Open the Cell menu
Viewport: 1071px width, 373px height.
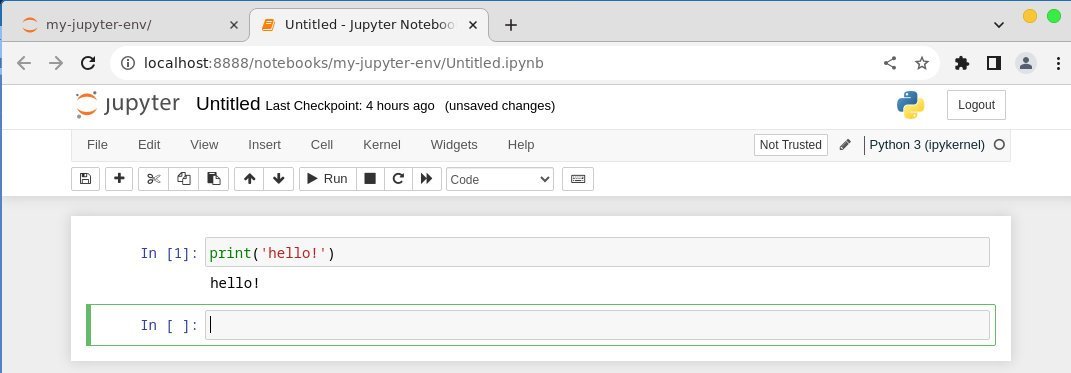[322, 145]
